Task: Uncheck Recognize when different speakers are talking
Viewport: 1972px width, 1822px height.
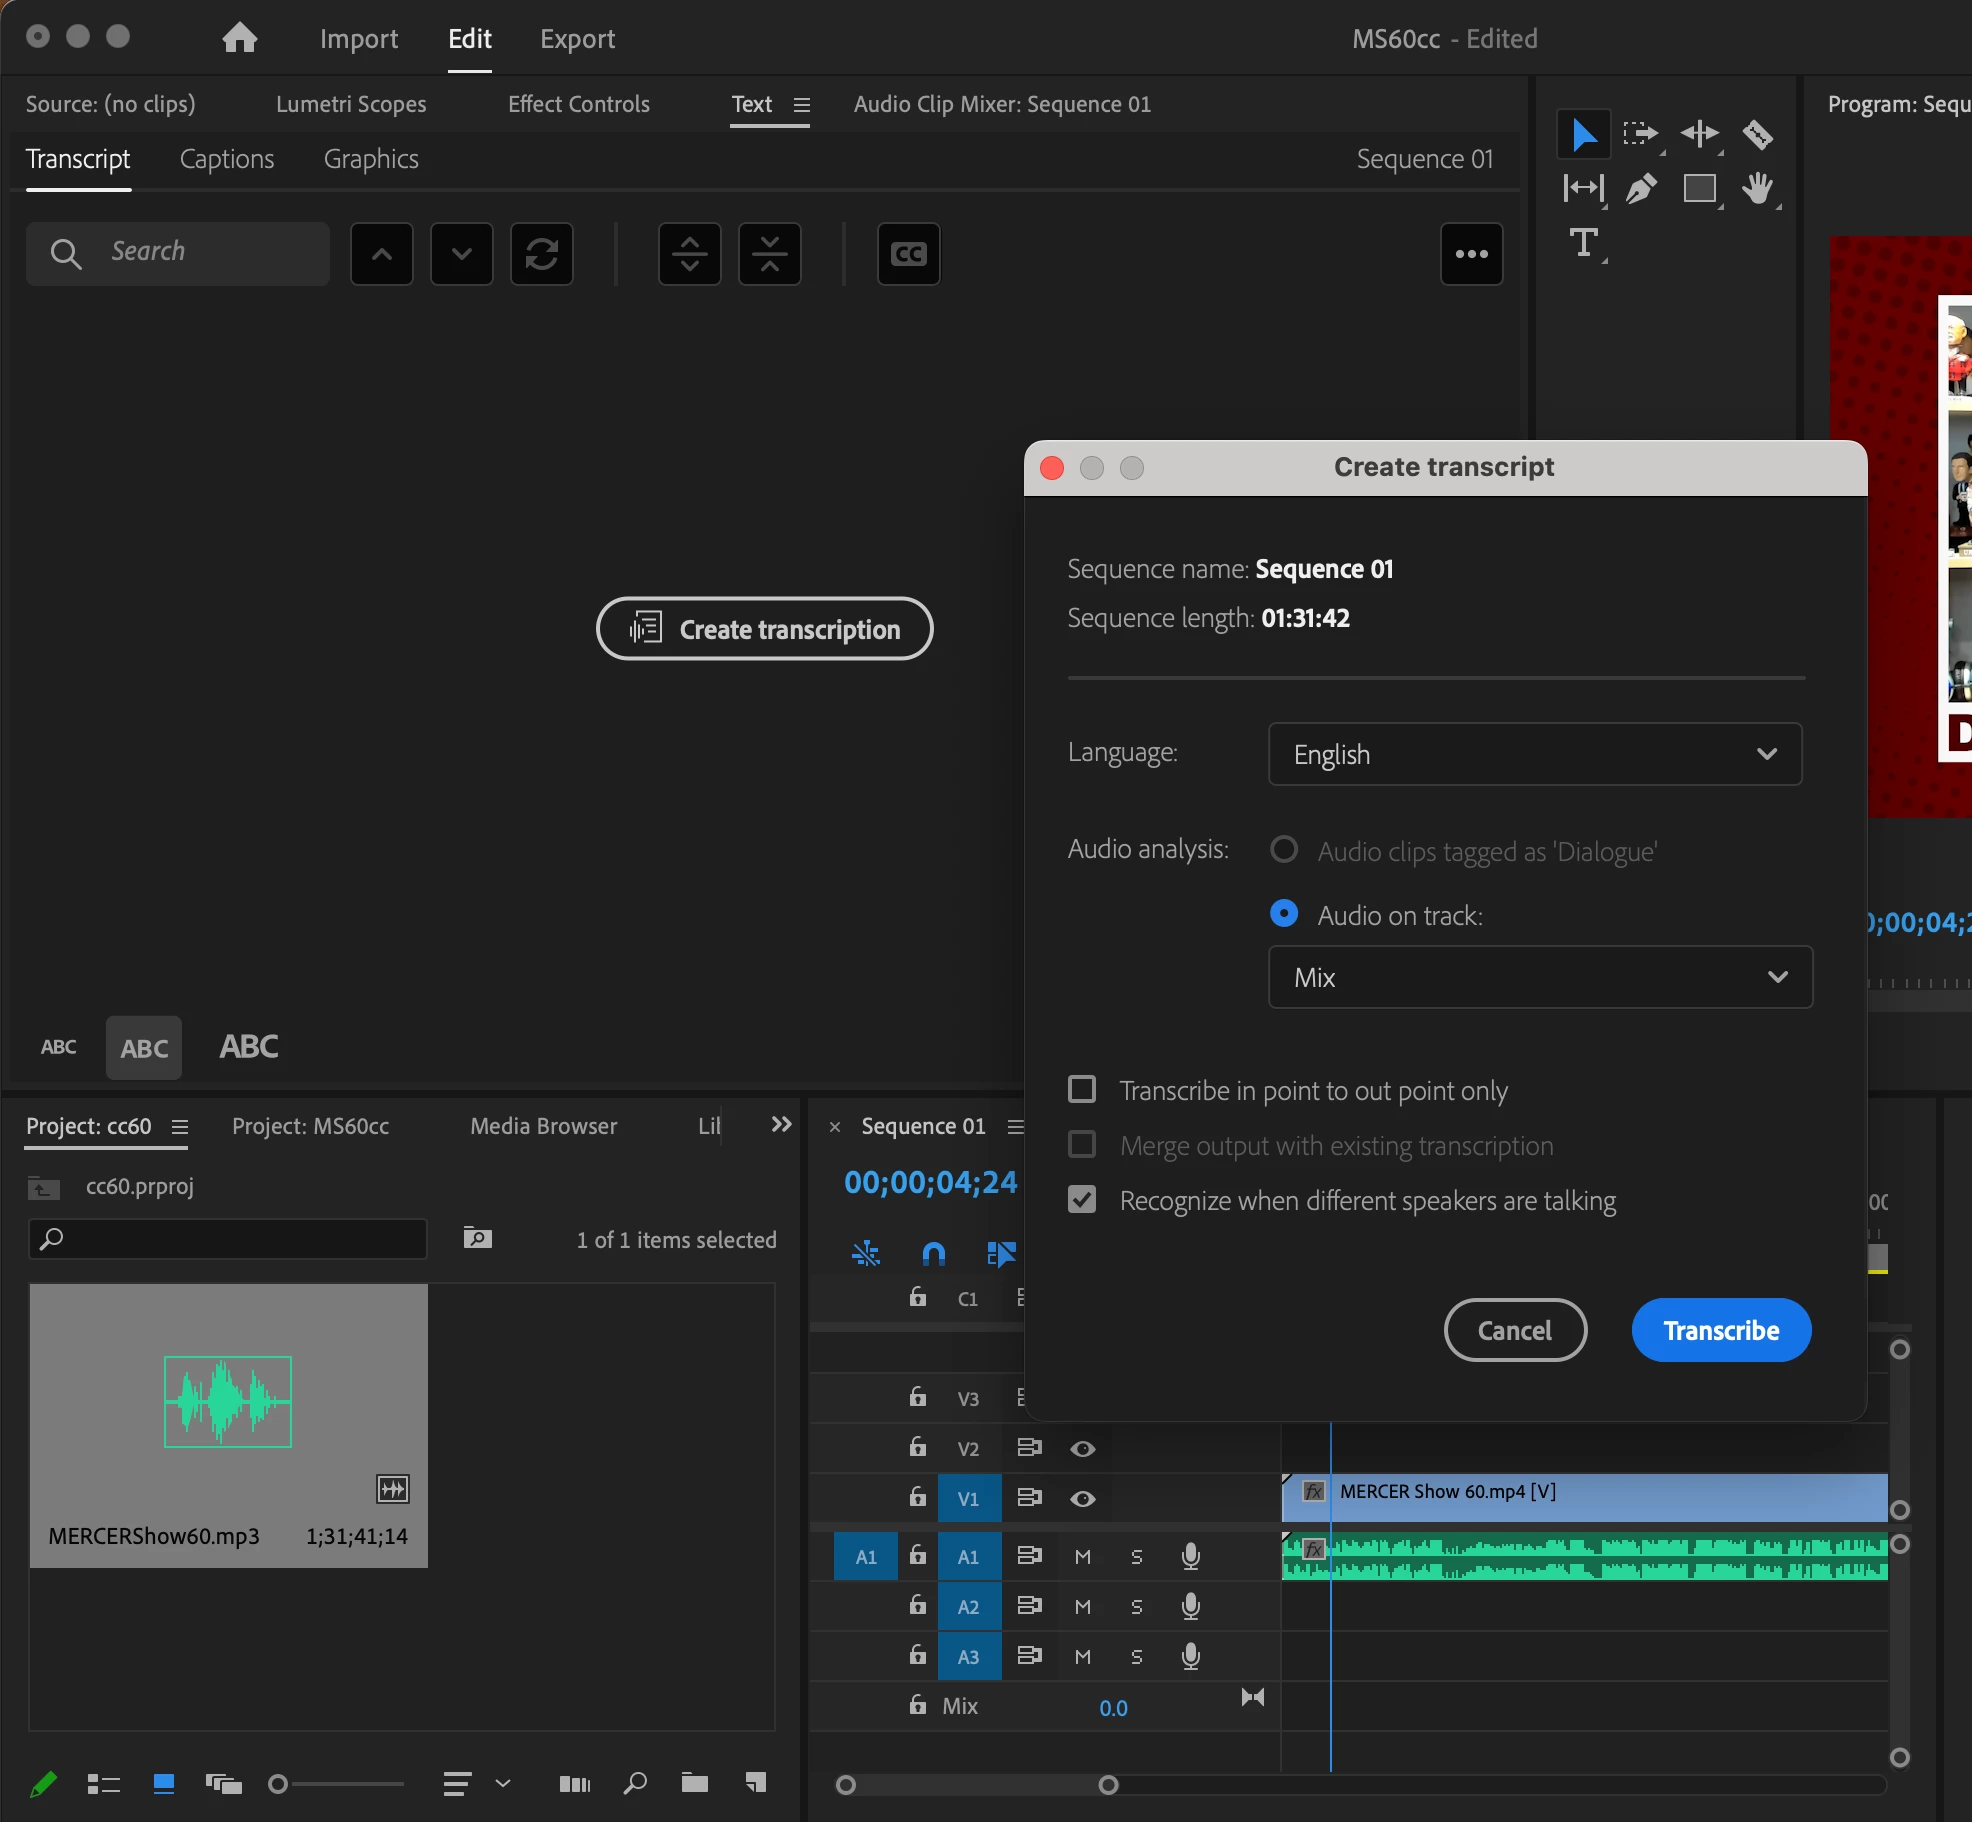Action: (x=1082, y=1199)
